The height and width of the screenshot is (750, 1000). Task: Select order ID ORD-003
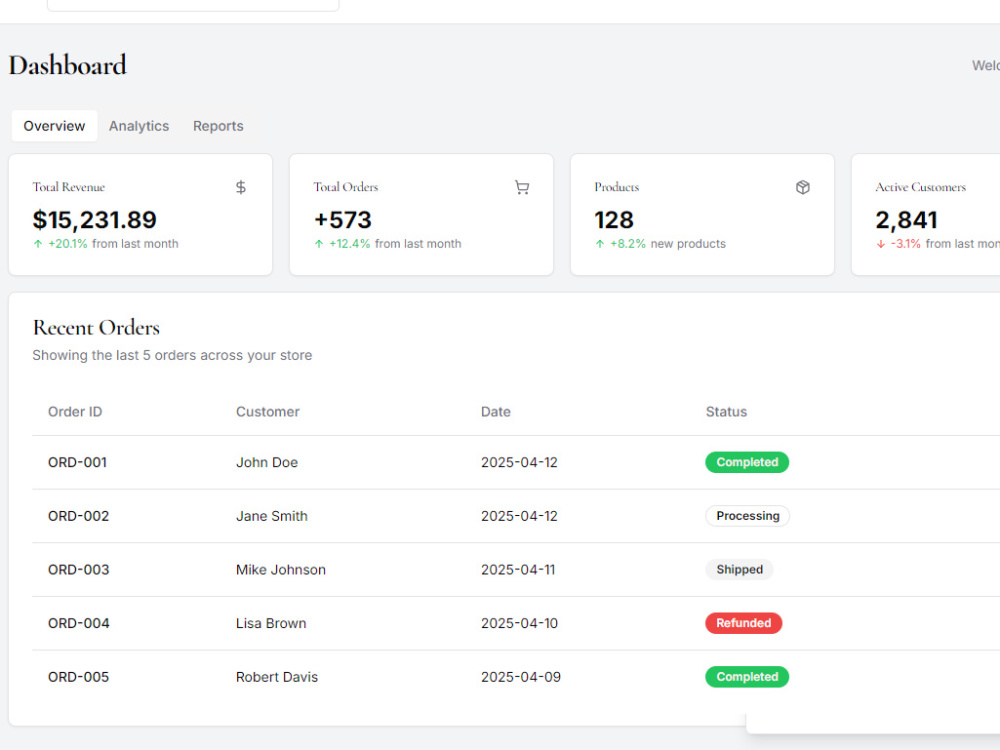78,569
